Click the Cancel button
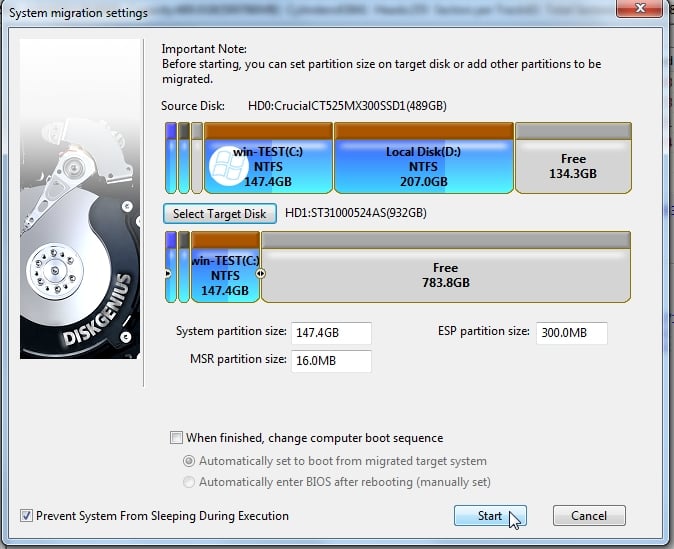 coord(589,515)
